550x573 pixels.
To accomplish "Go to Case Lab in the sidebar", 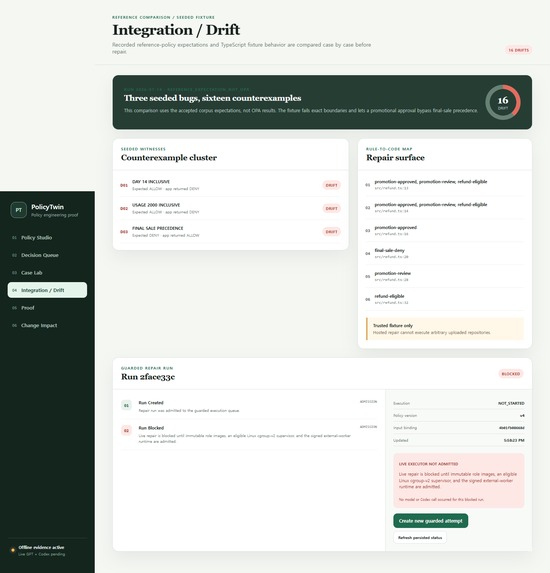I will (x=47, y=273).
